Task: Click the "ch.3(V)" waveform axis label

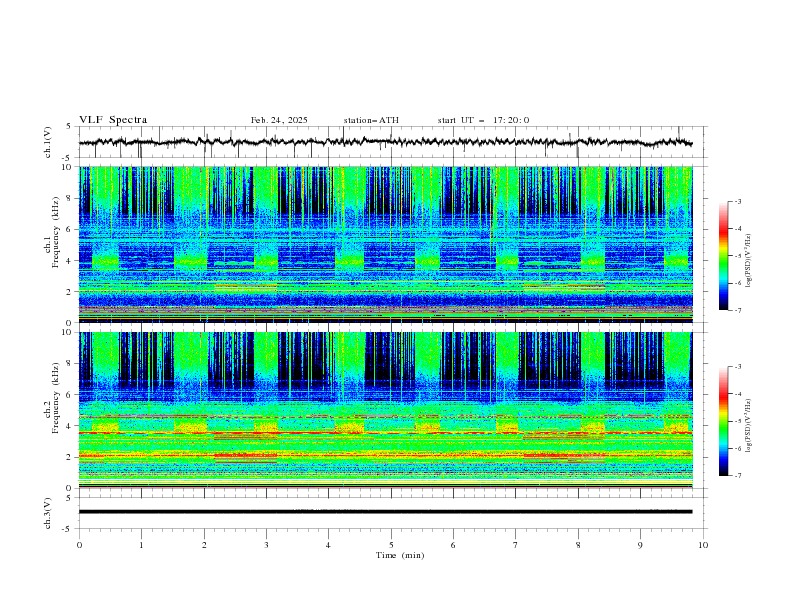Action: pyautogui.click(x=48, y=513)
